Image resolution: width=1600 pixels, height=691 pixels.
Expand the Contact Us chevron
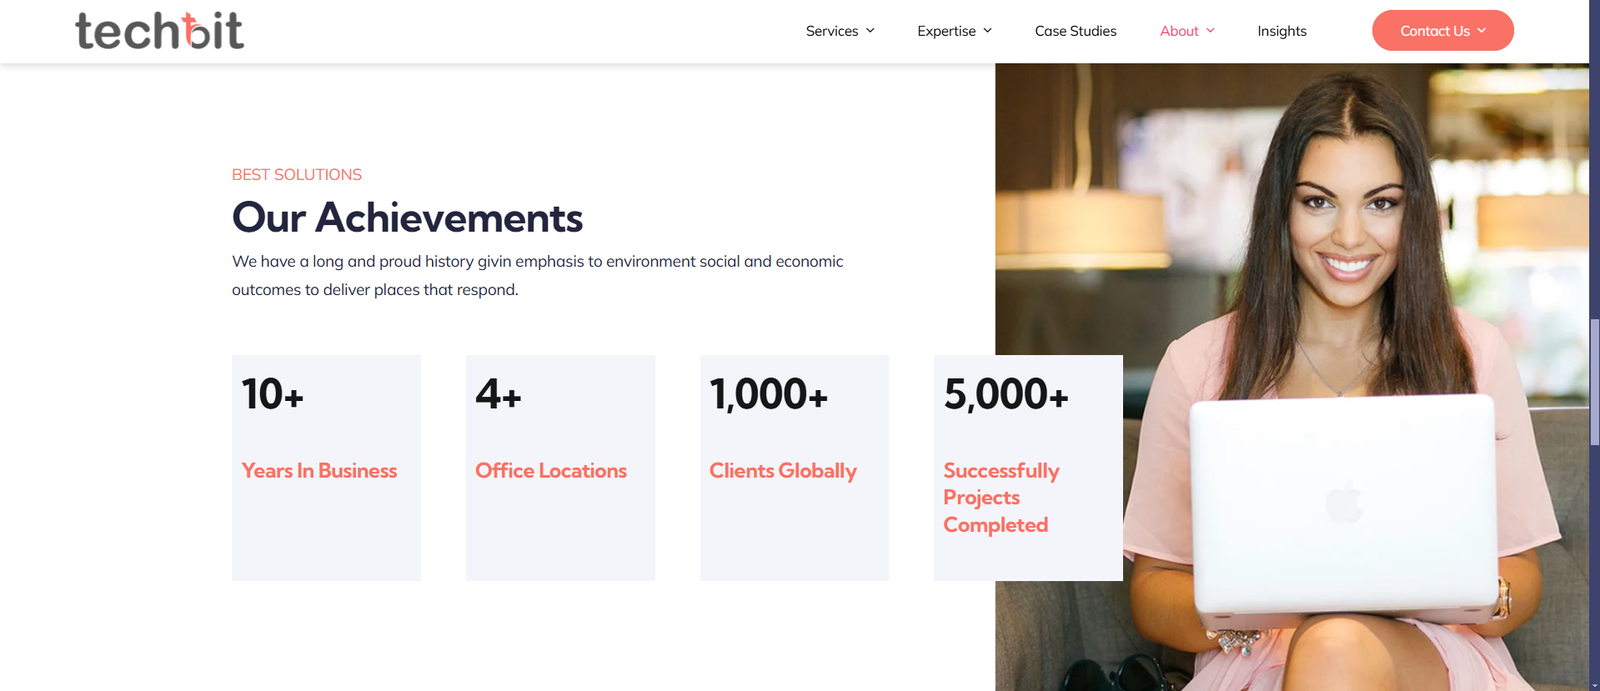[1481, 31]
